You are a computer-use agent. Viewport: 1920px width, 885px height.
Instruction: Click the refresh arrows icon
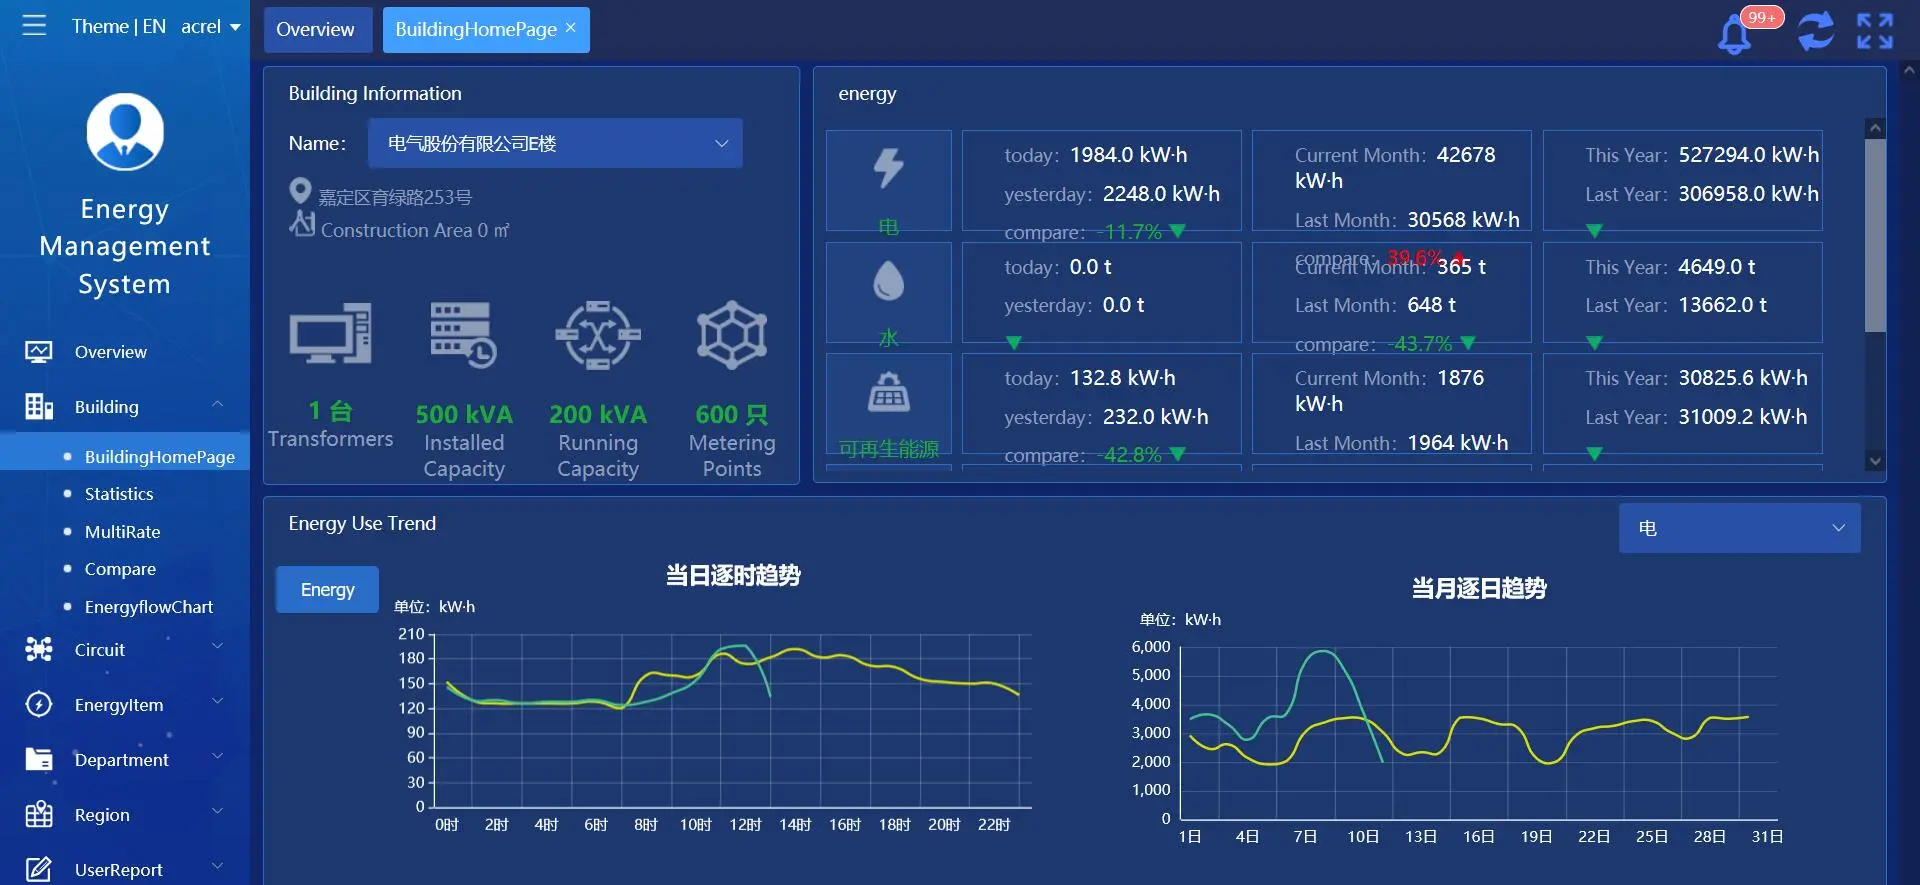[1816, 31]
